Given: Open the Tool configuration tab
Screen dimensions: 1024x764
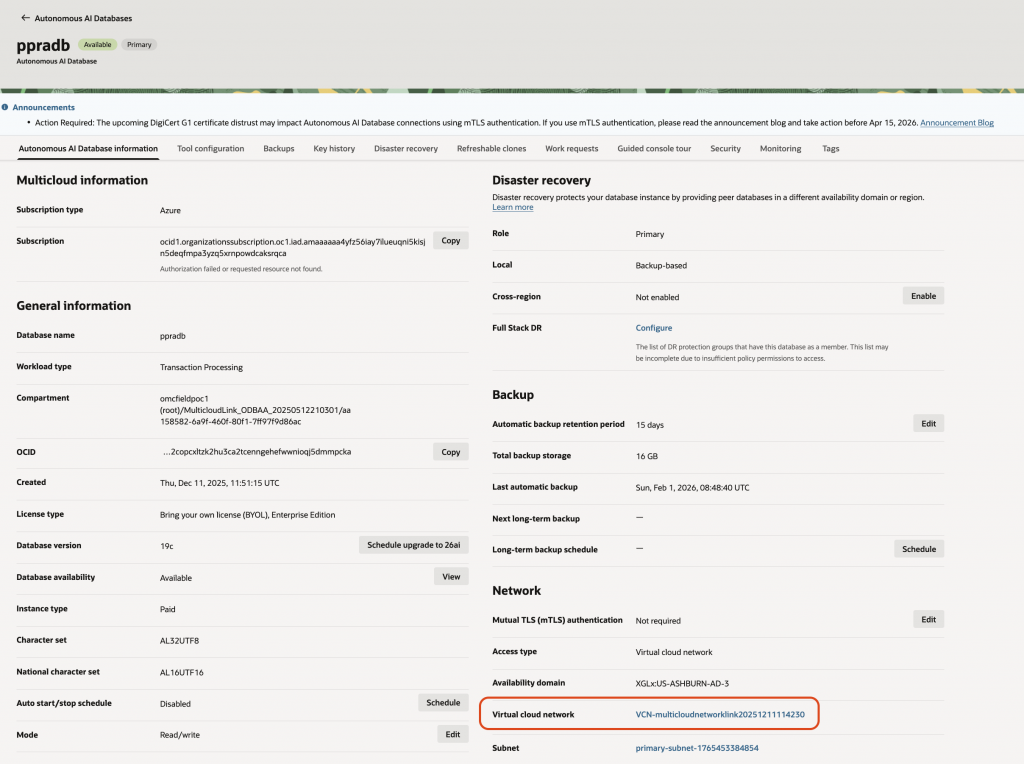Looking at the screenshot, I should 210,148.
